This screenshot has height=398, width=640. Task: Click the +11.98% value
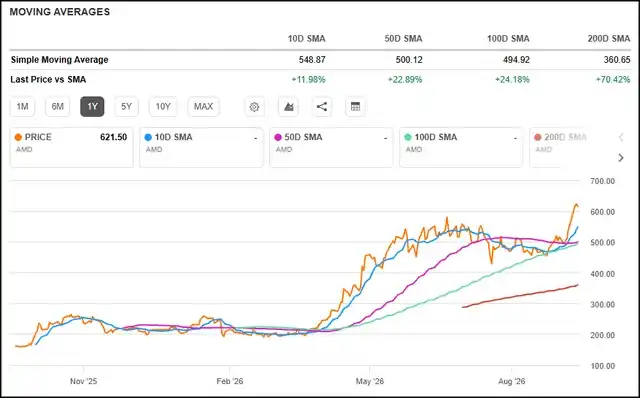point(309,80)
